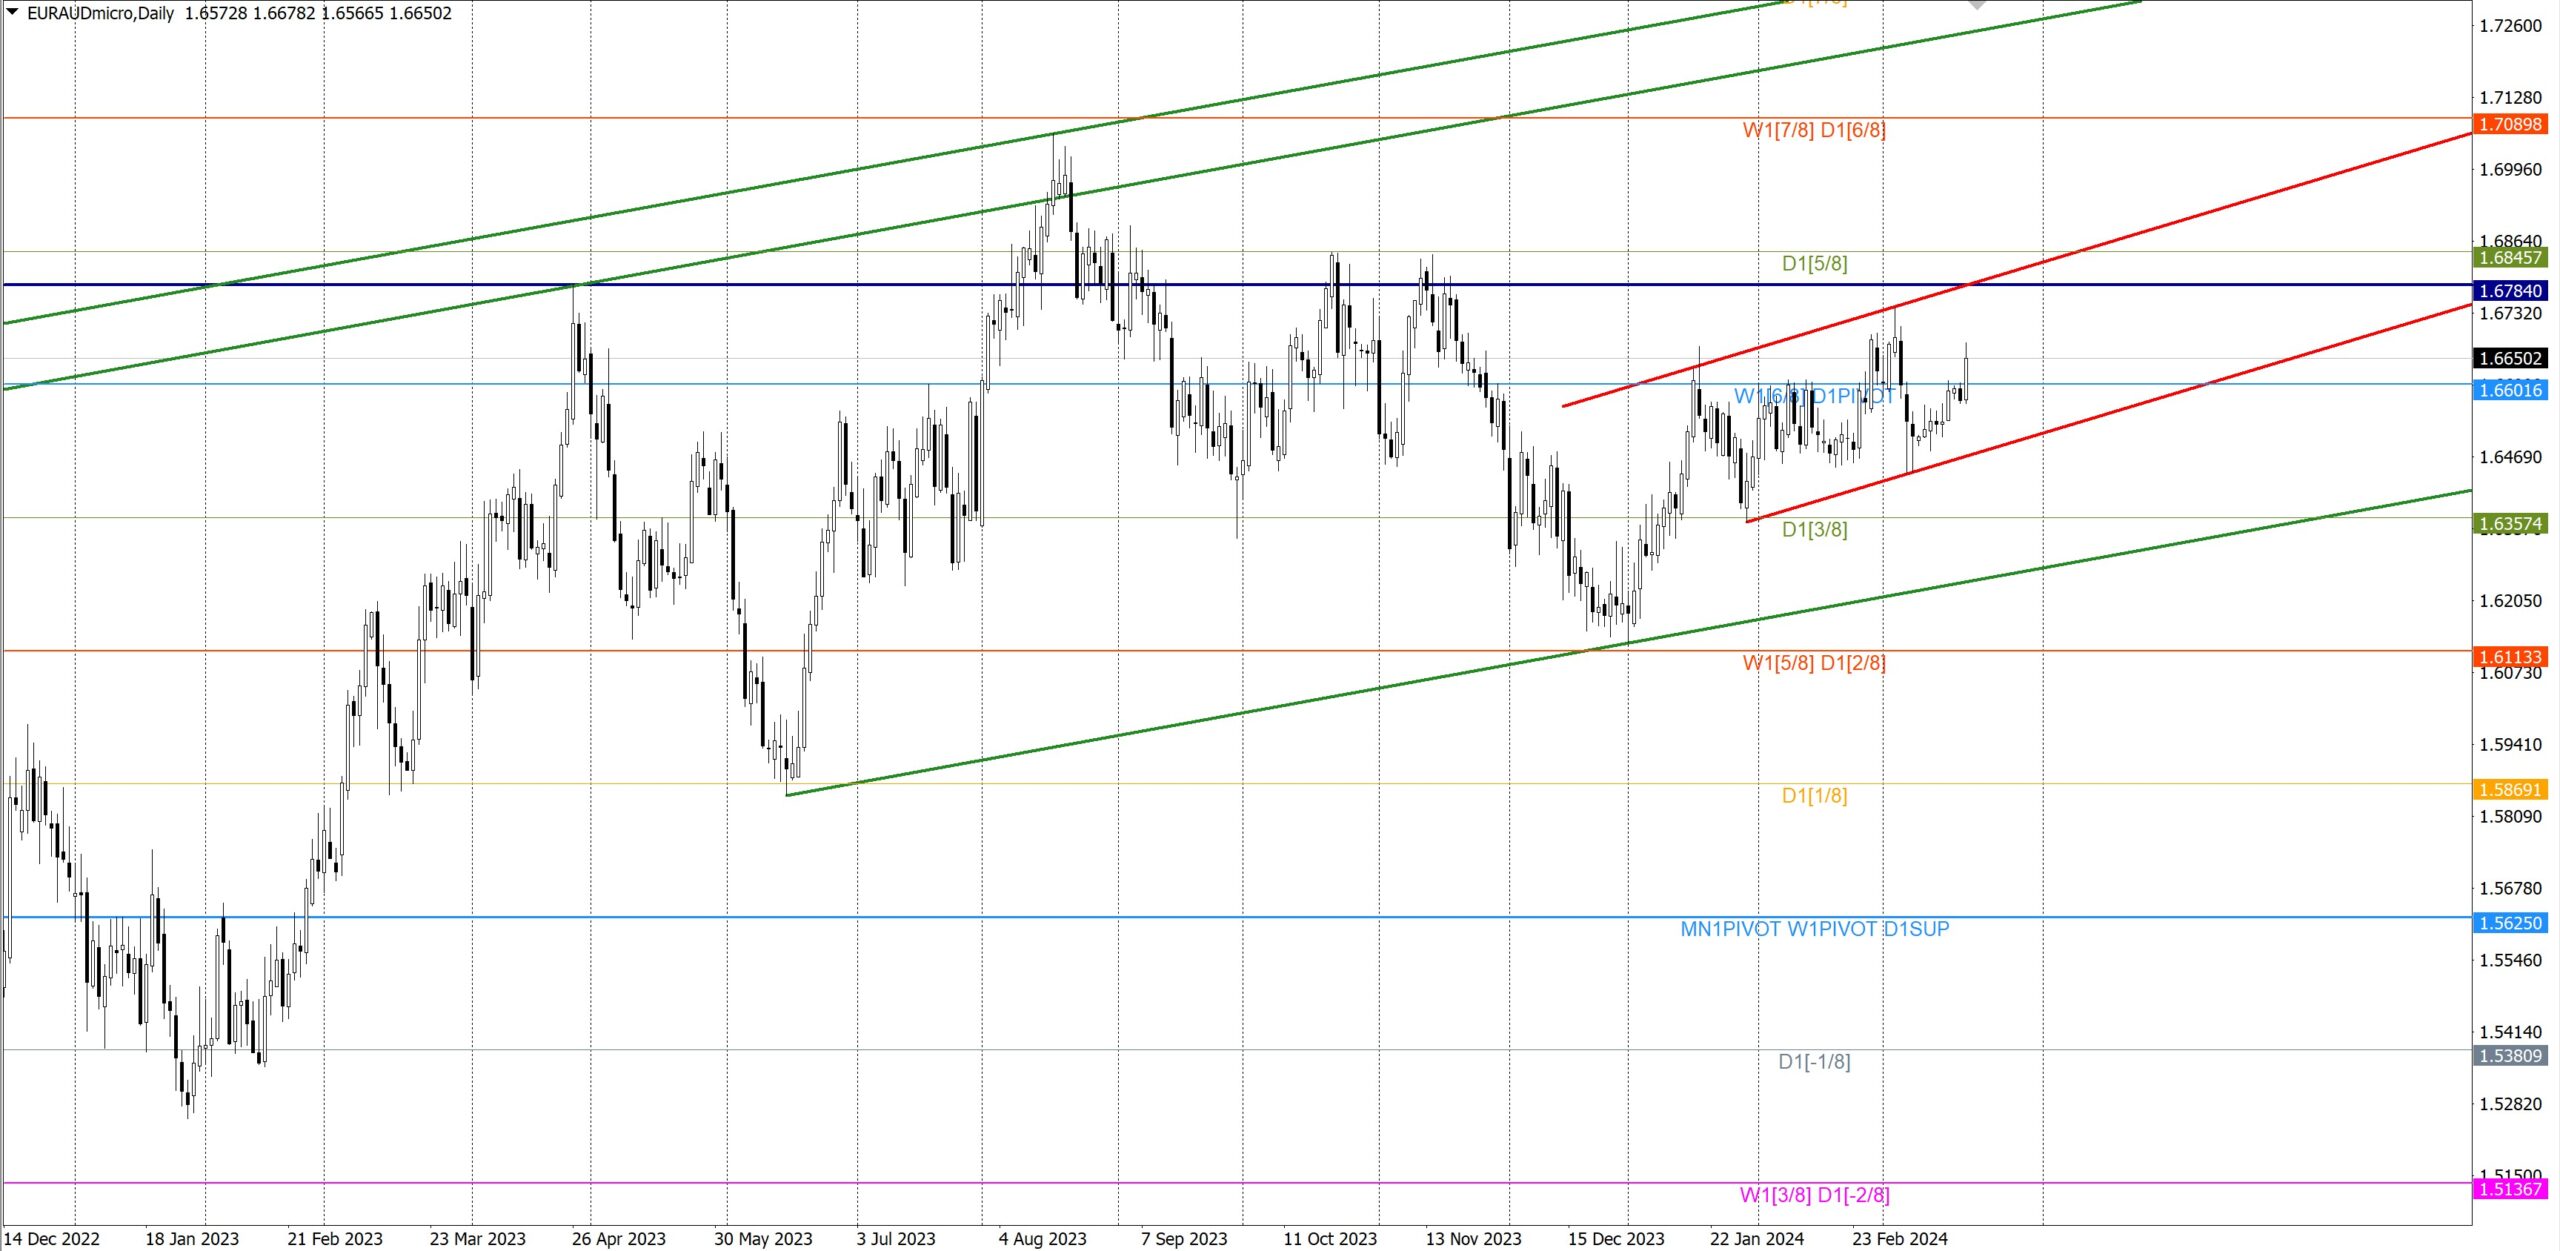Click the triangle arrow beside EURAUDmicro title
Viewport: 2560px width, 1251px height.
tap(12, 12)
